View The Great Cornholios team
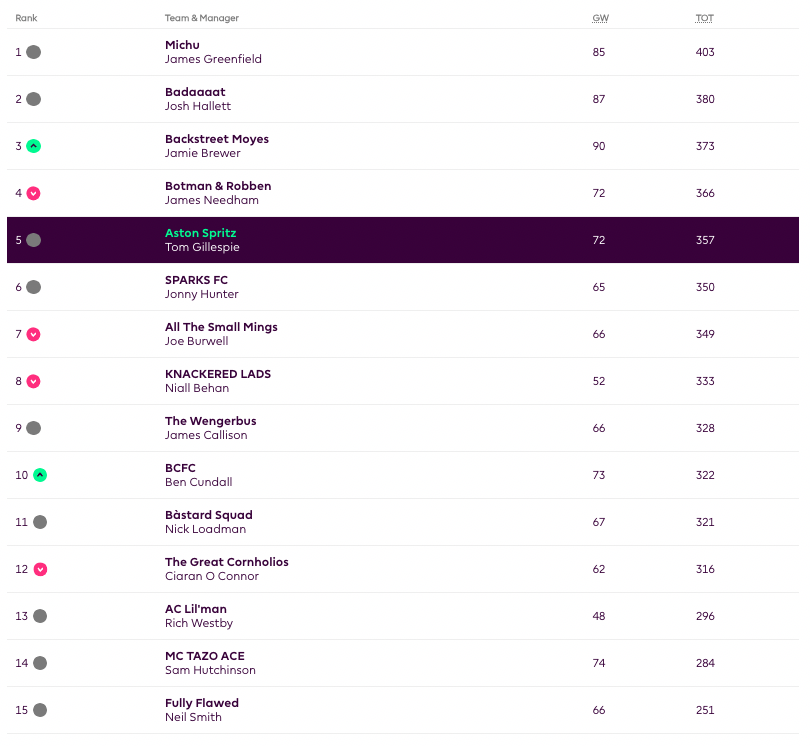The image size is (810, 746). tap(227, 562)
